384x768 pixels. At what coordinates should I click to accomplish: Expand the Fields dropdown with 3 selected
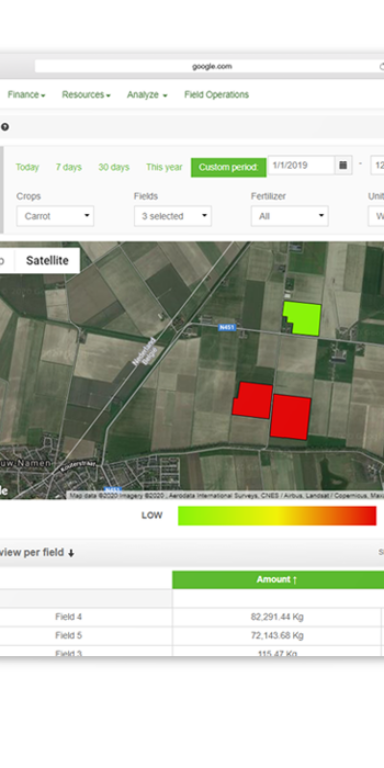[x=172, y=216]
